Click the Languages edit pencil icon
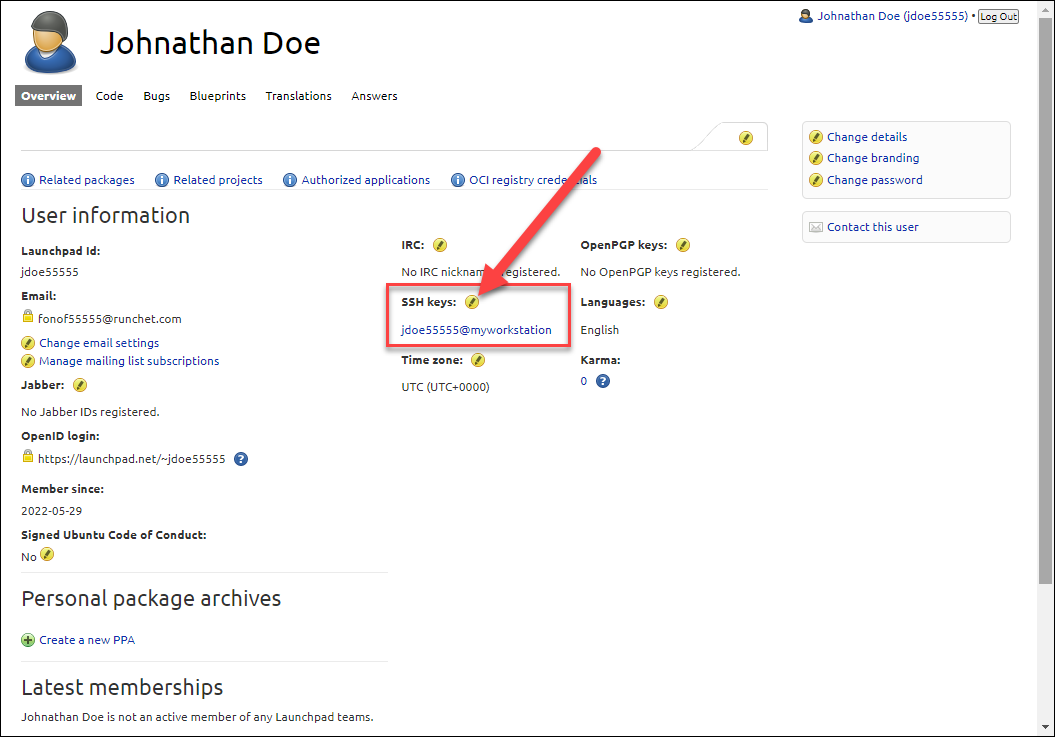 (661, 302)
